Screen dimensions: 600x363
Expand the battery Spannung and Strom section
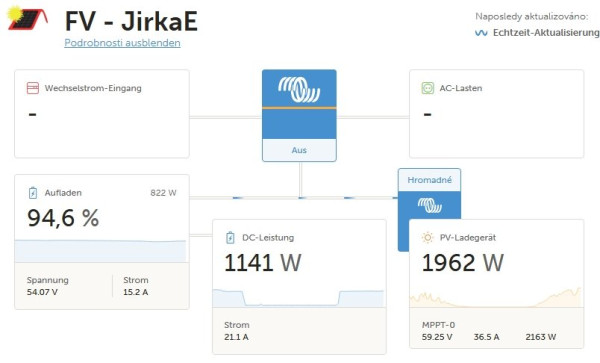coord(102,286)
